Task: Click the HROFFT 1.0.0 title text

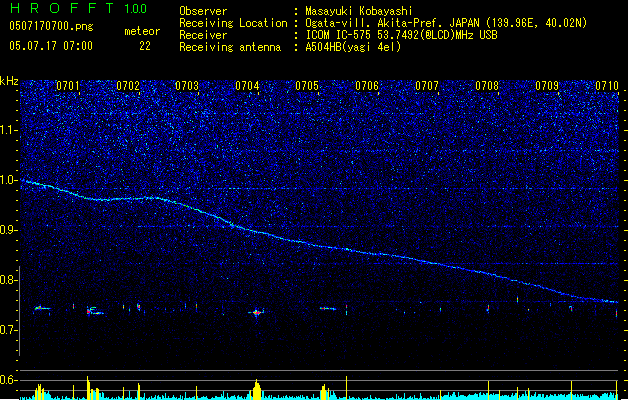Action: [79, 8]
